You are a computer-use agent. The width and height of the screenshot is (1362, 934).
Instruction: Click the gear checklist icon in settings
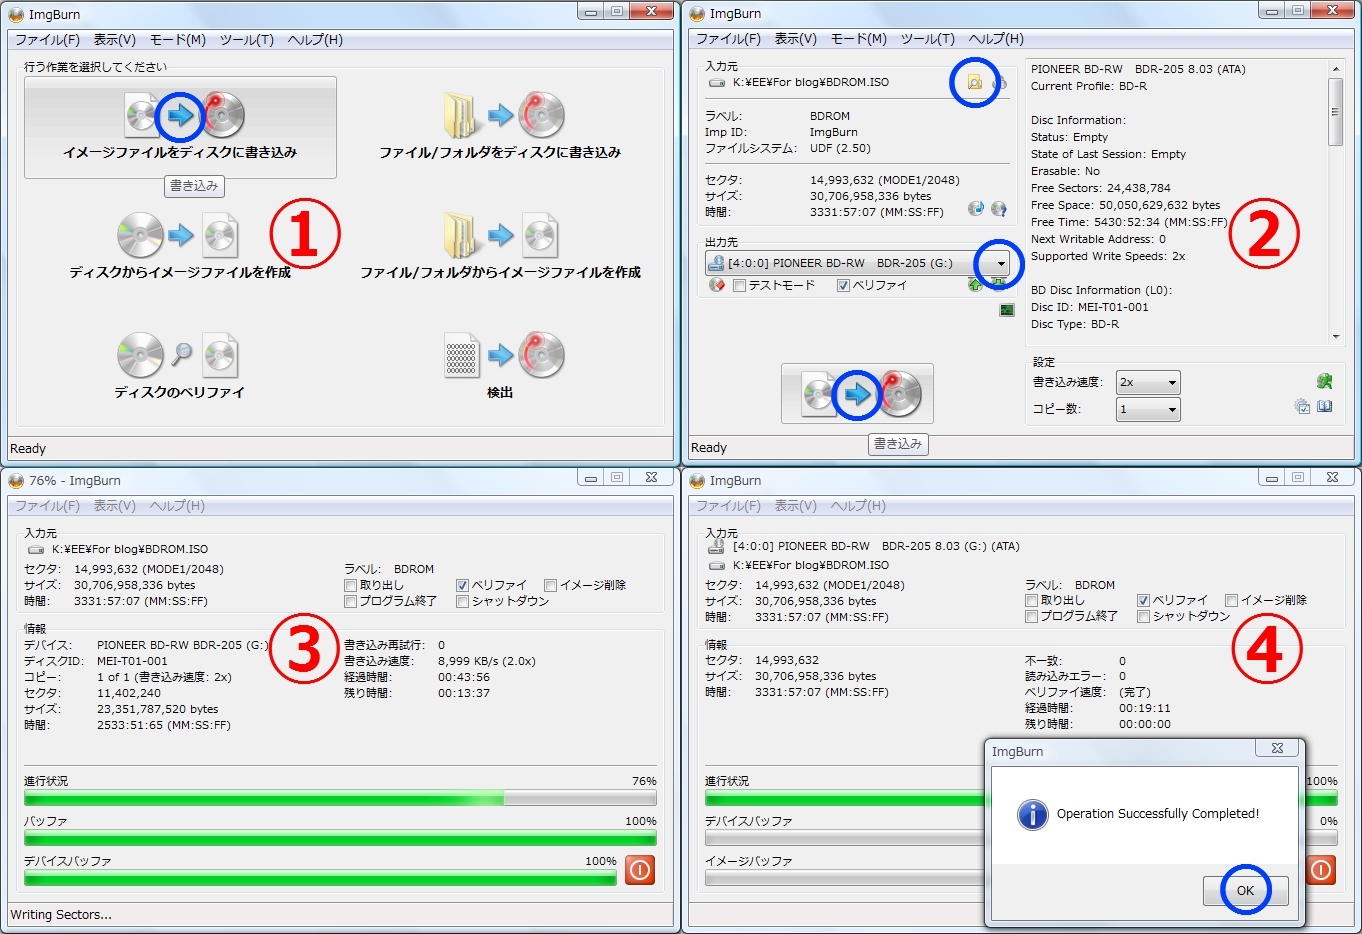[1302, 406]
